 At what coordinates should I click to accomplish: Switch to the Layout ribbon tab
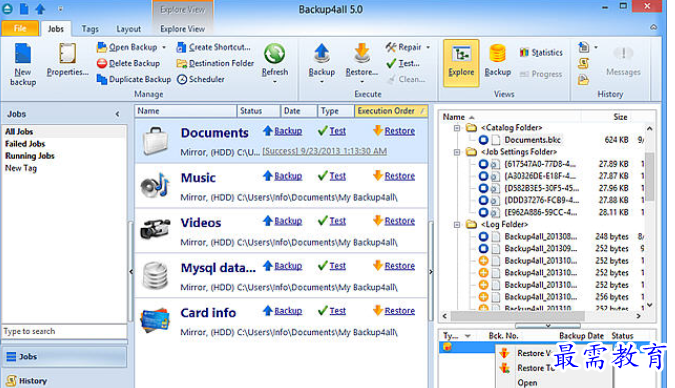click(x=128, y=29)
